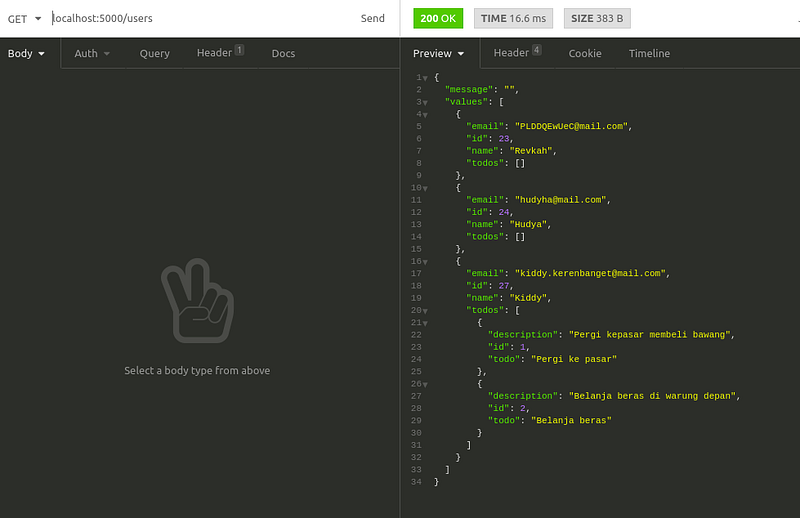Click the response Header count badge 4

(537, 50)
